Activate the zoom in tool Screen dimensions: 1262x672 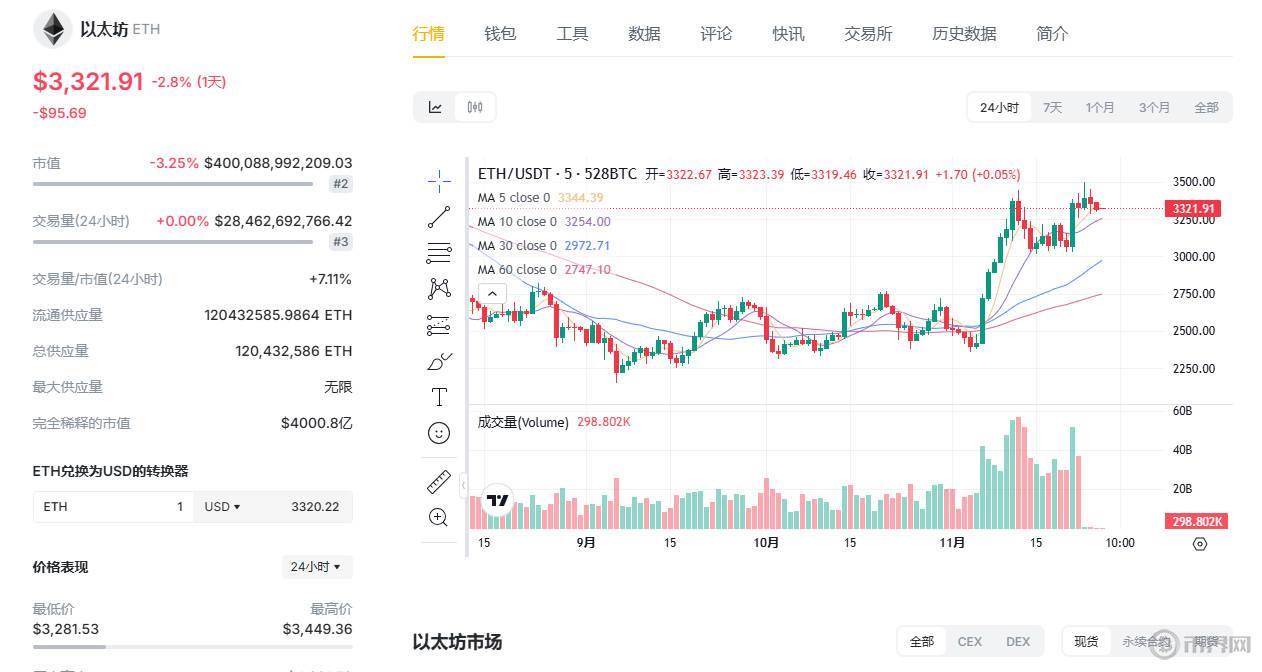click(x=439, y=517)
